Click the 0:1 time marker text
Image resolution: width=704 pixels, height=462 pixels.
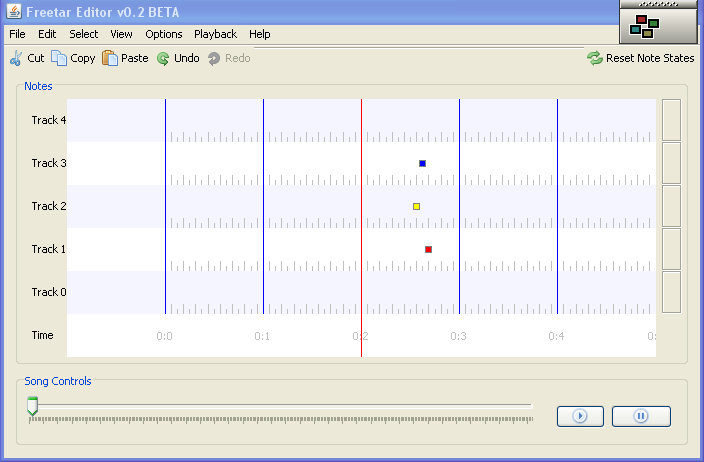coord(262,336)
